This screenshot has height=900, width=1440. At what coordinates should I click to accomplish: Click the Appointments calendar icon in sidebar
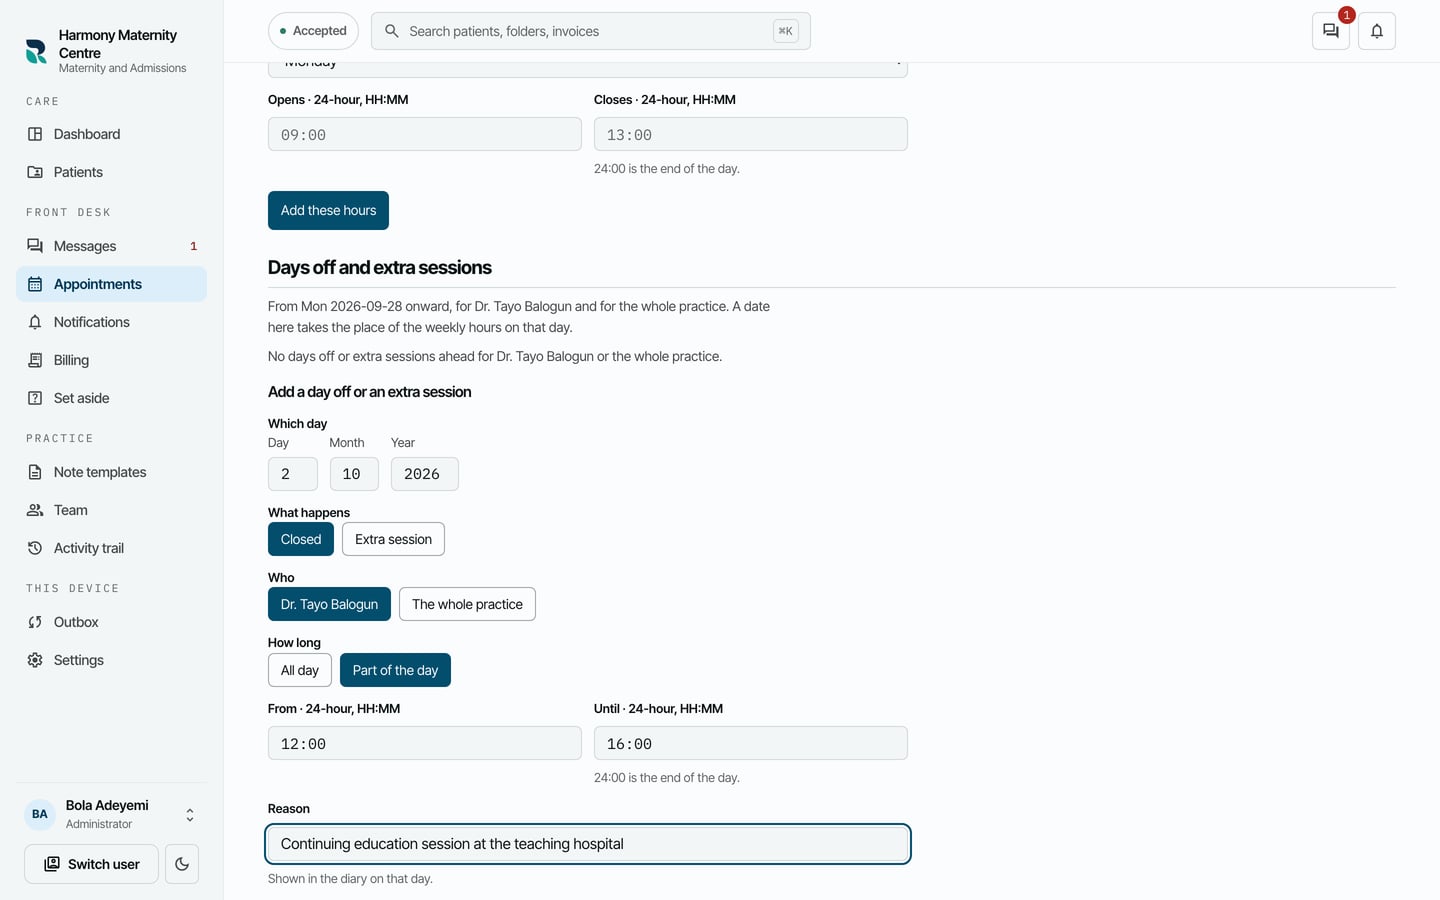[35, 284]
